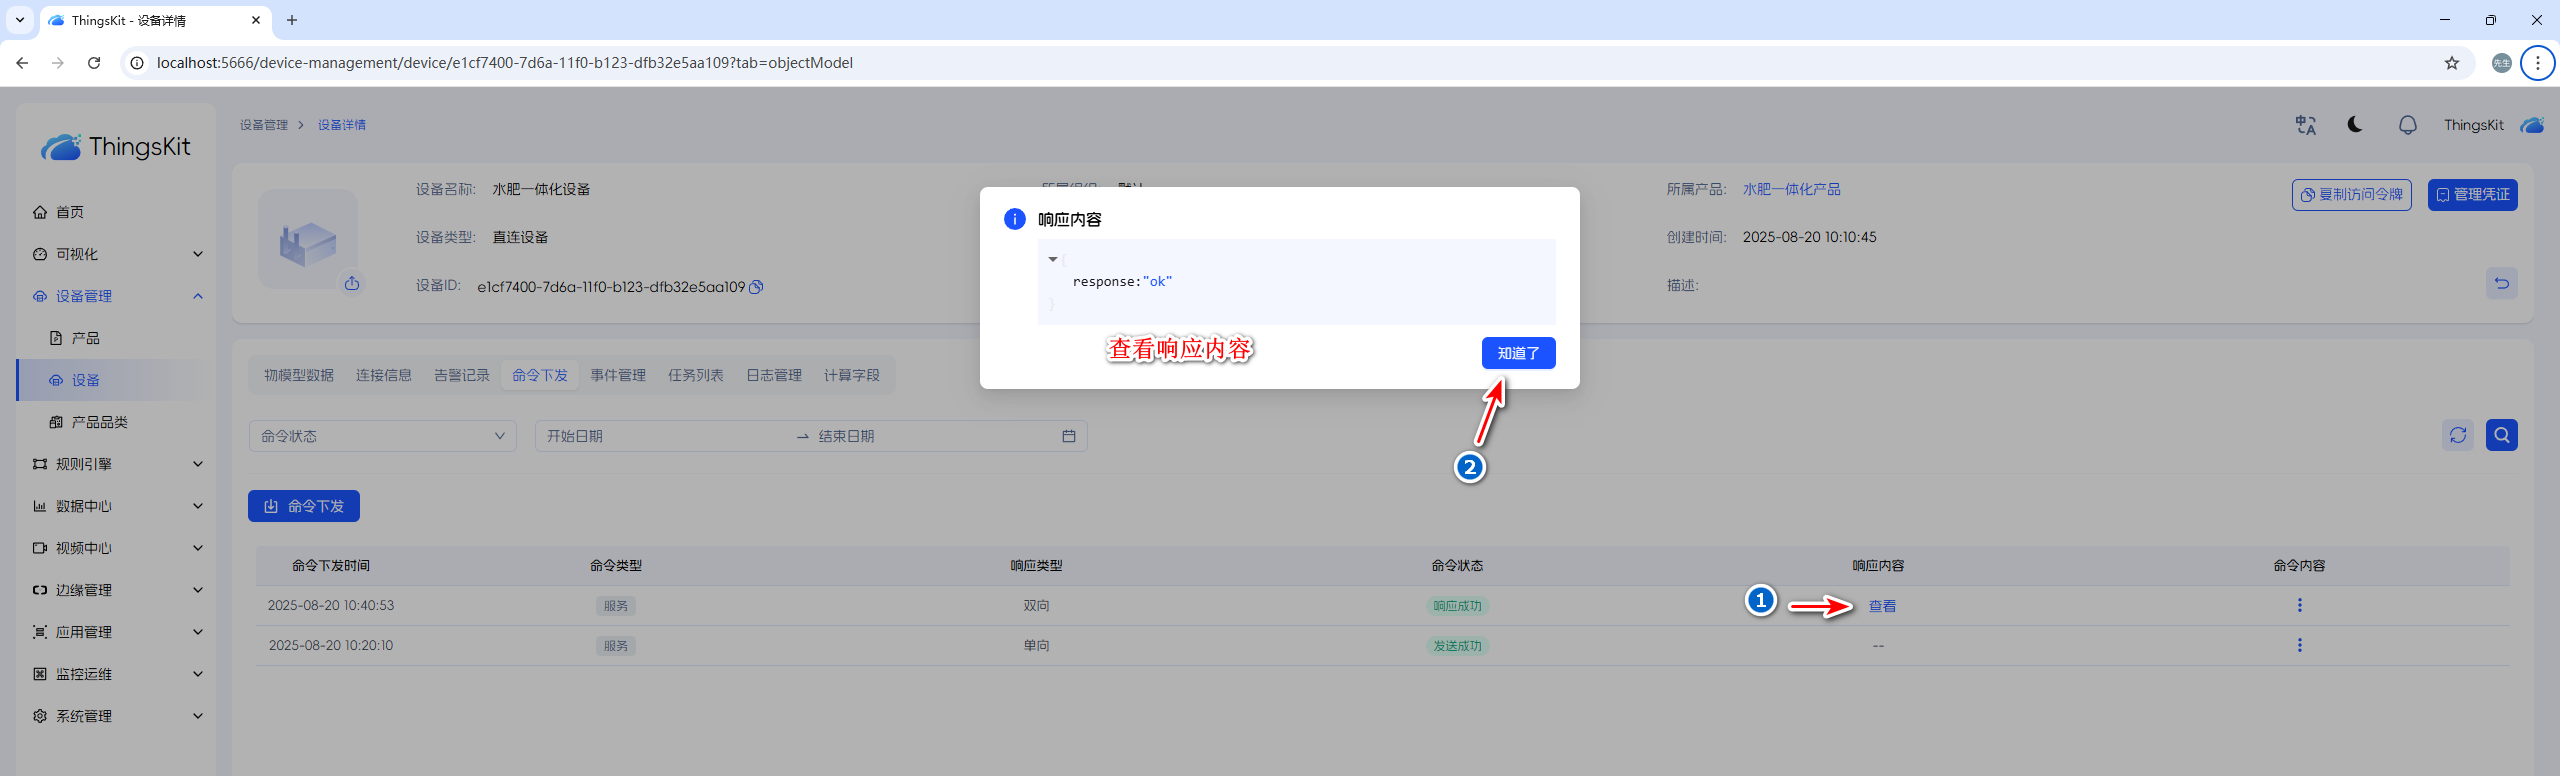Click the 开始日期 date input field
This screenshot has width=2560, height=776.
[x=660, y=436]
